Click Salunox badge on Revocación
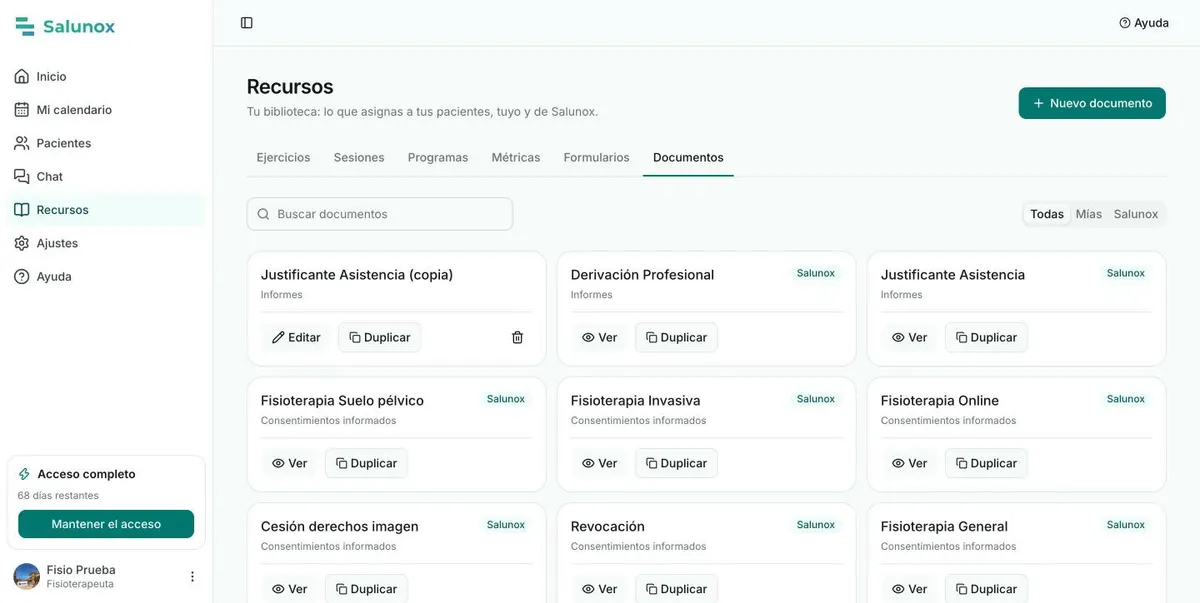Image resolution: width=1200 pixels, height=603 pixels. [815, 525]
